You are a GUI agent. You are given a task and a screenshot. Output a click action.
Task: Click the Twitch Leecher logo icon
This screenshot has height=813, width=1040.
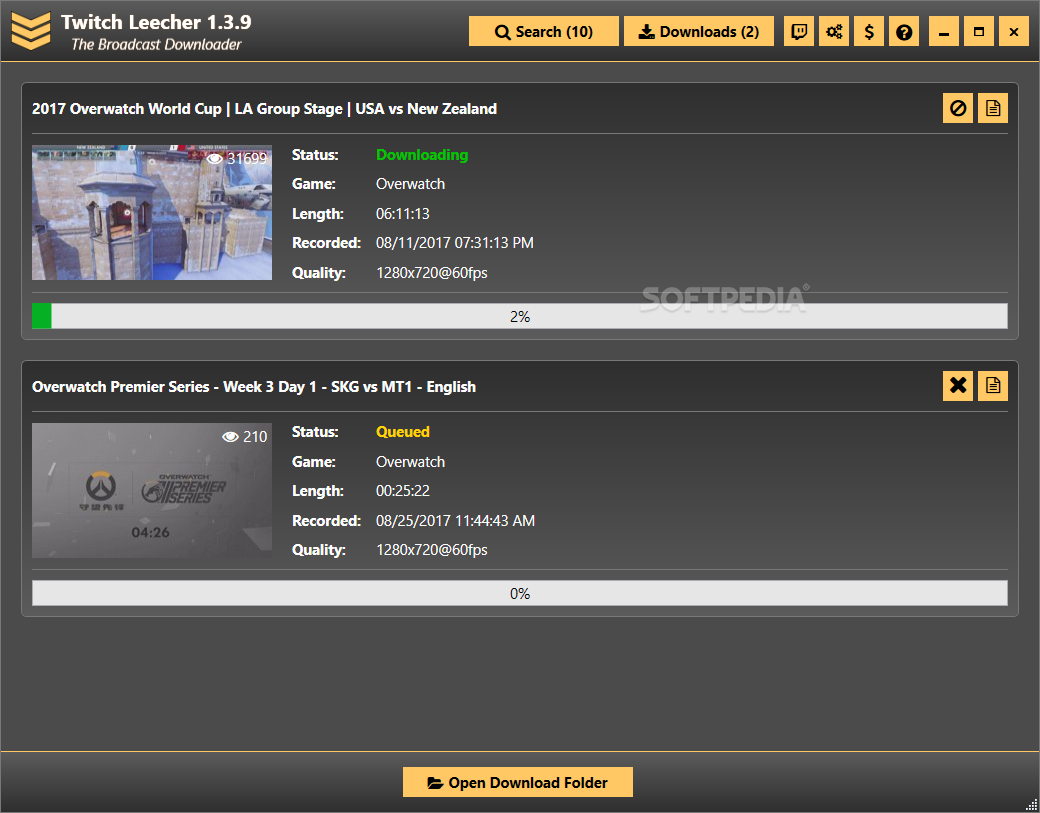(31, 31)
